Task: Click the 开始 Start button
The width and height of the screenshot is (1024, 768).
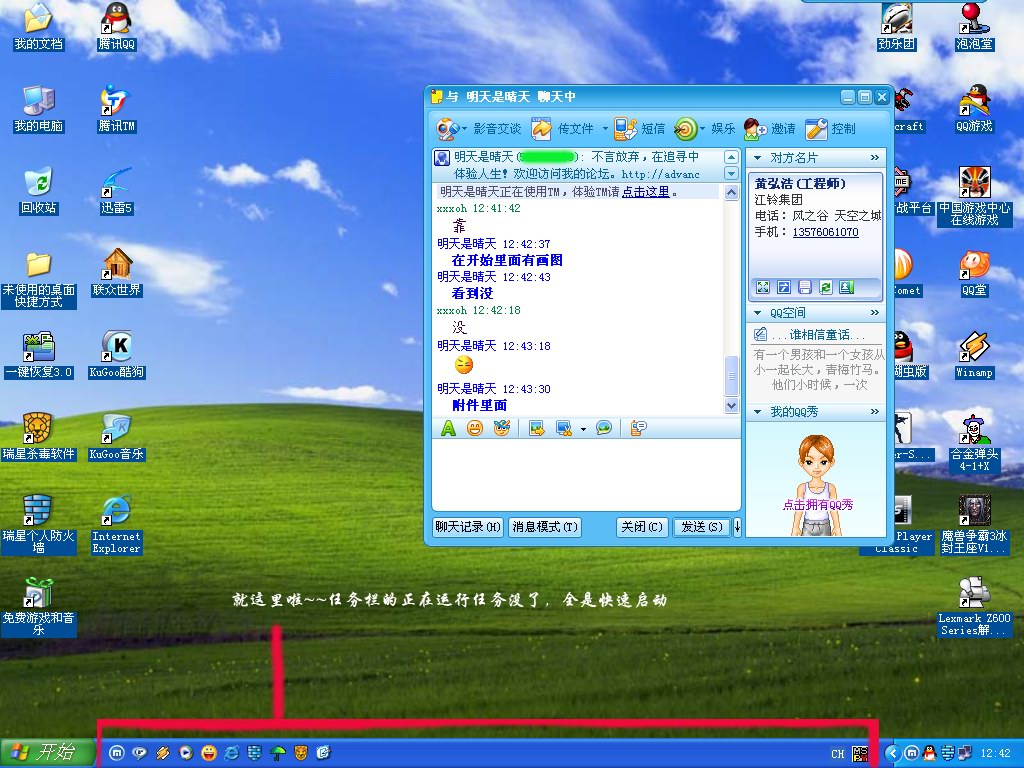Action: (x=46, y=753)
